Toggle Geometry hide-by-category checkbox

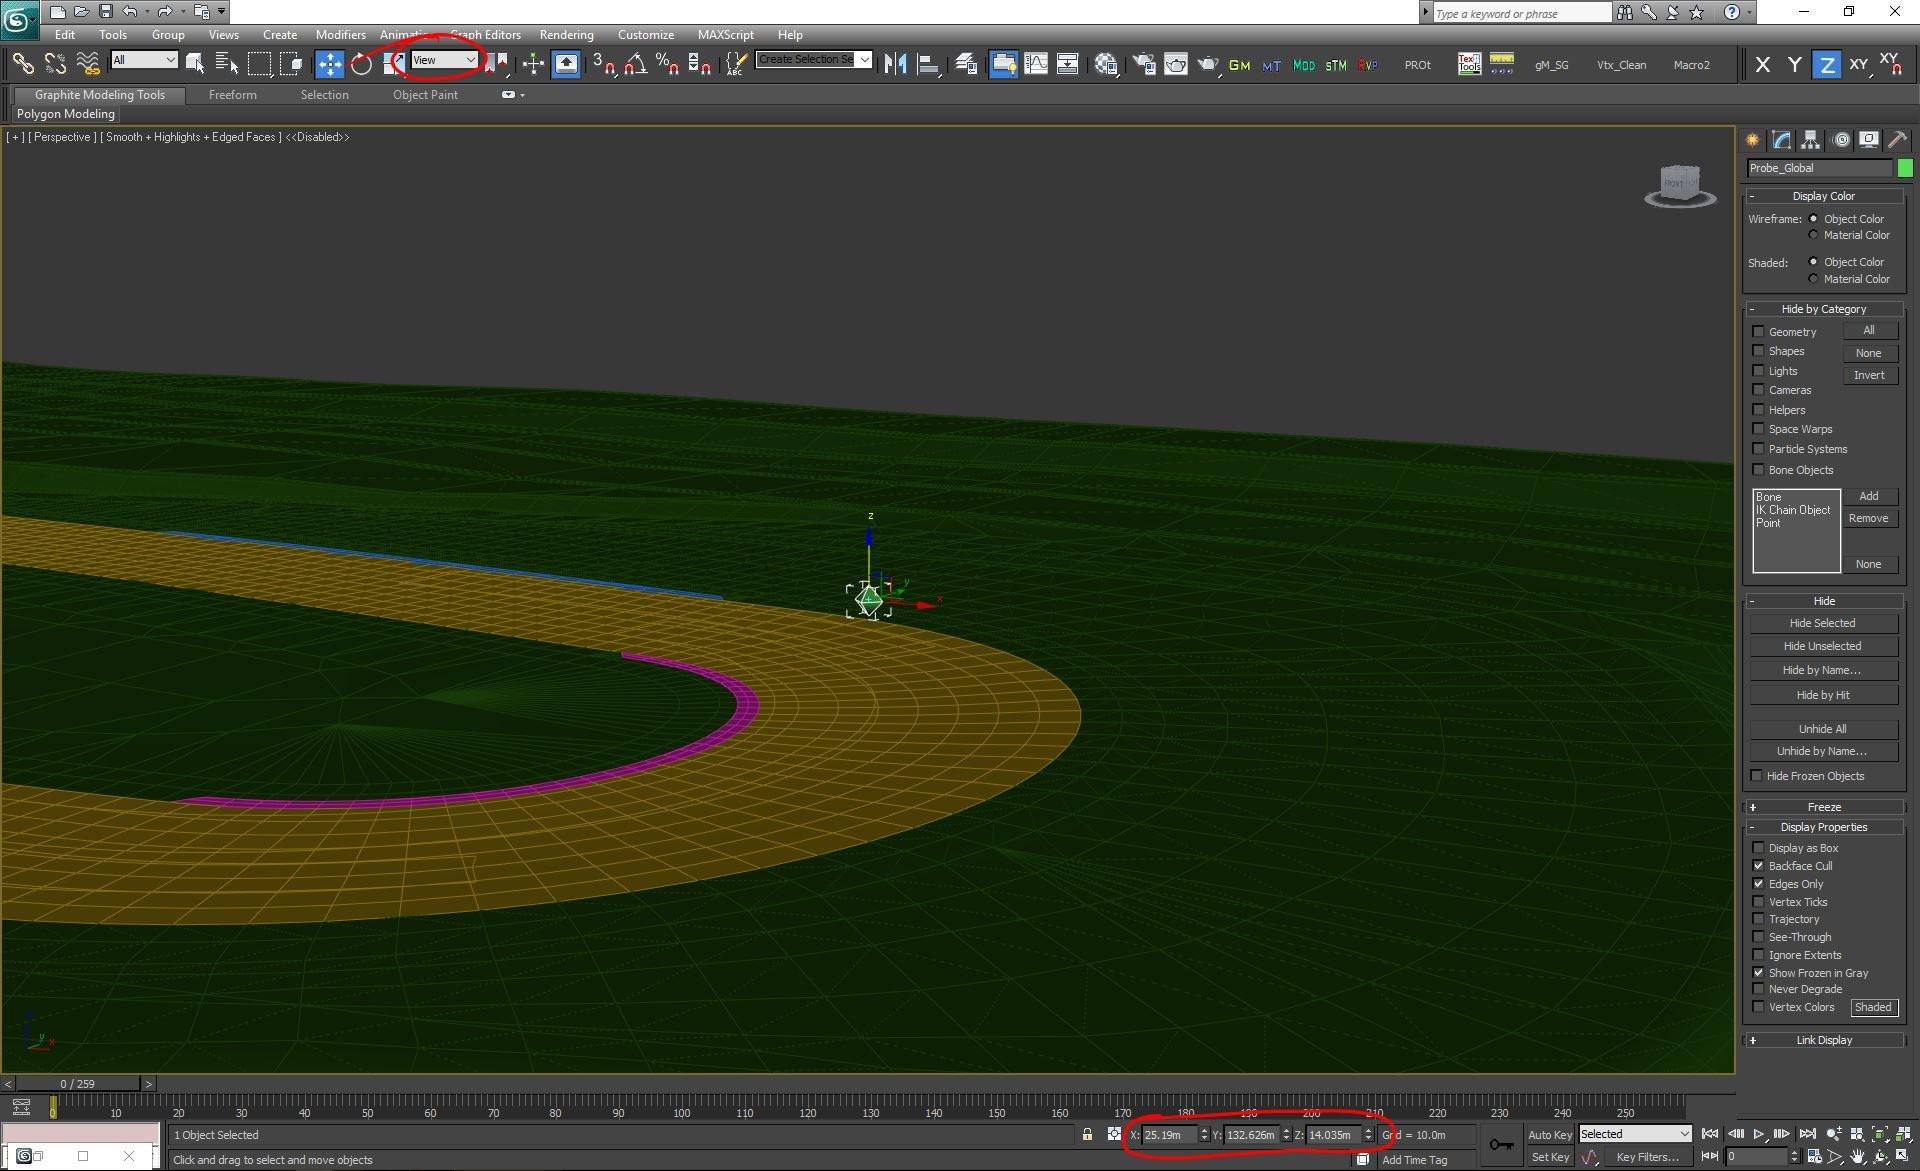tap(1758, 331)
